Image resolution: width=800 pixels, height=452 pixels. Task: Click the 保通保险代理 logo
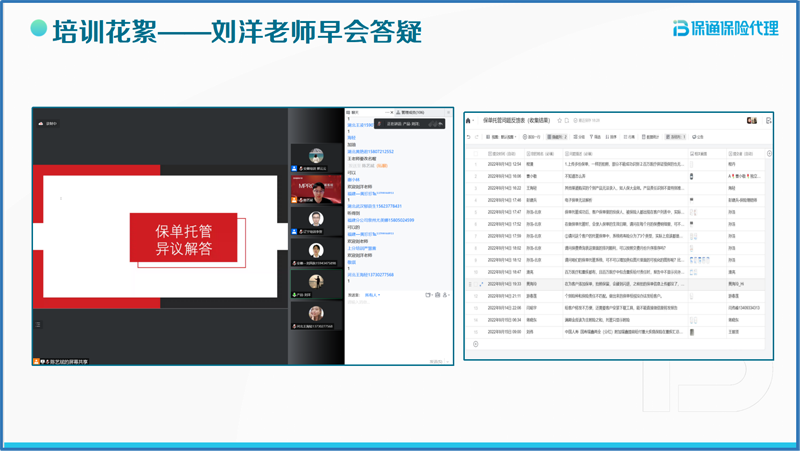725,27
